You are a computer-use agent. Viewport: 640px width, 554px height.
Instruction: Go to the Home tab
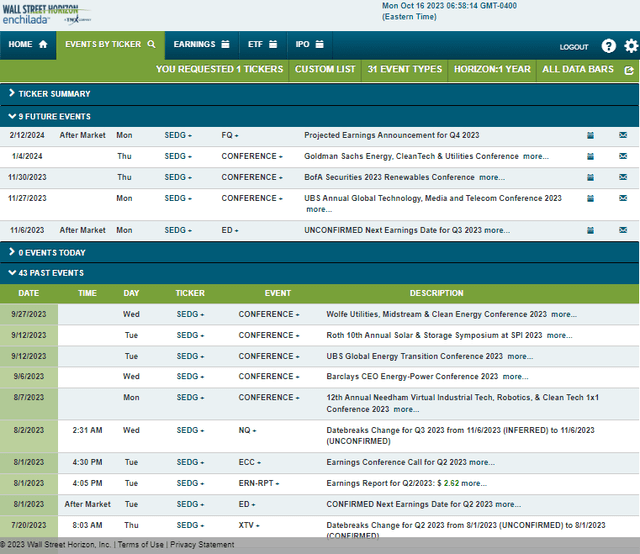(x=28, y=44)
